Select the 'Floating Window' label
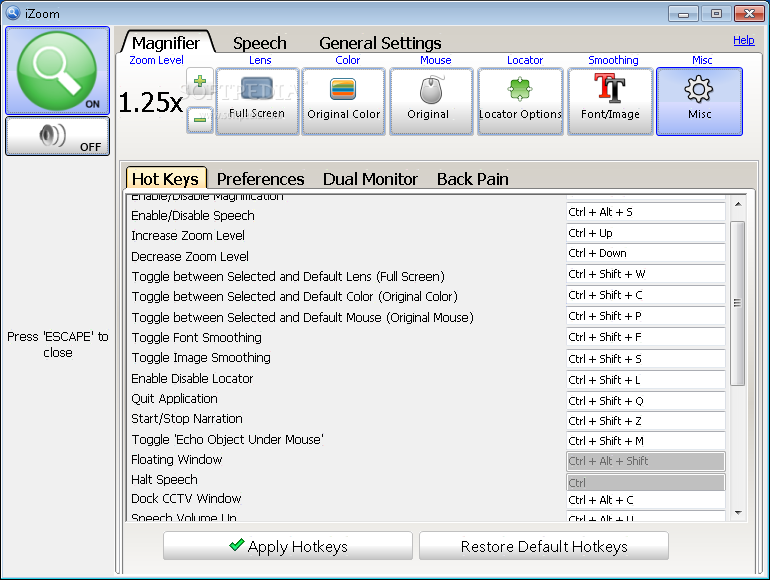770x580 pixels. click(177, 460)
